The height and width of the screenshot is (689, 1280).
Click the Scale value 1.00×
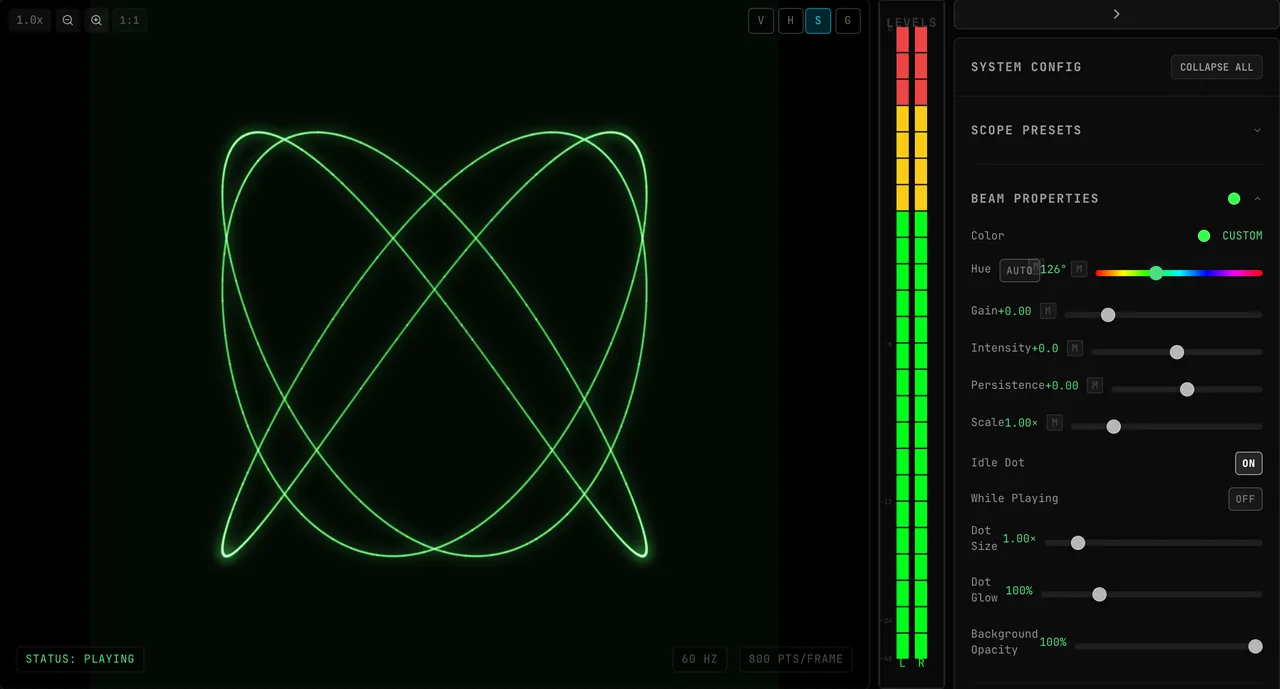pos(1021,423)
